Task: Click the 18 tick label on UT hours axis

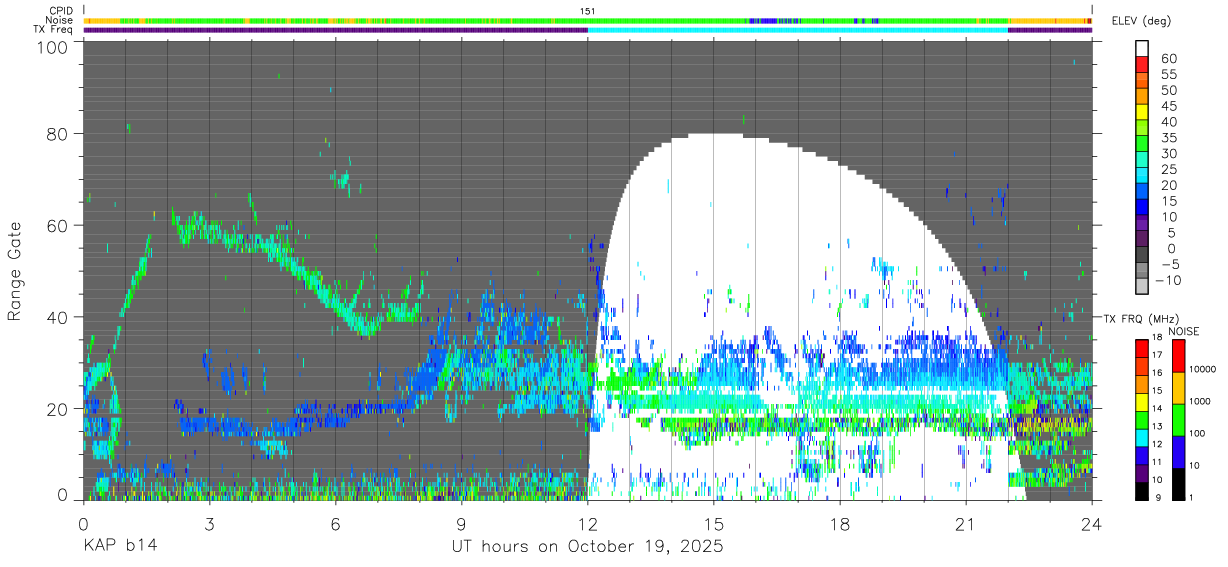Action: (840, 524)
